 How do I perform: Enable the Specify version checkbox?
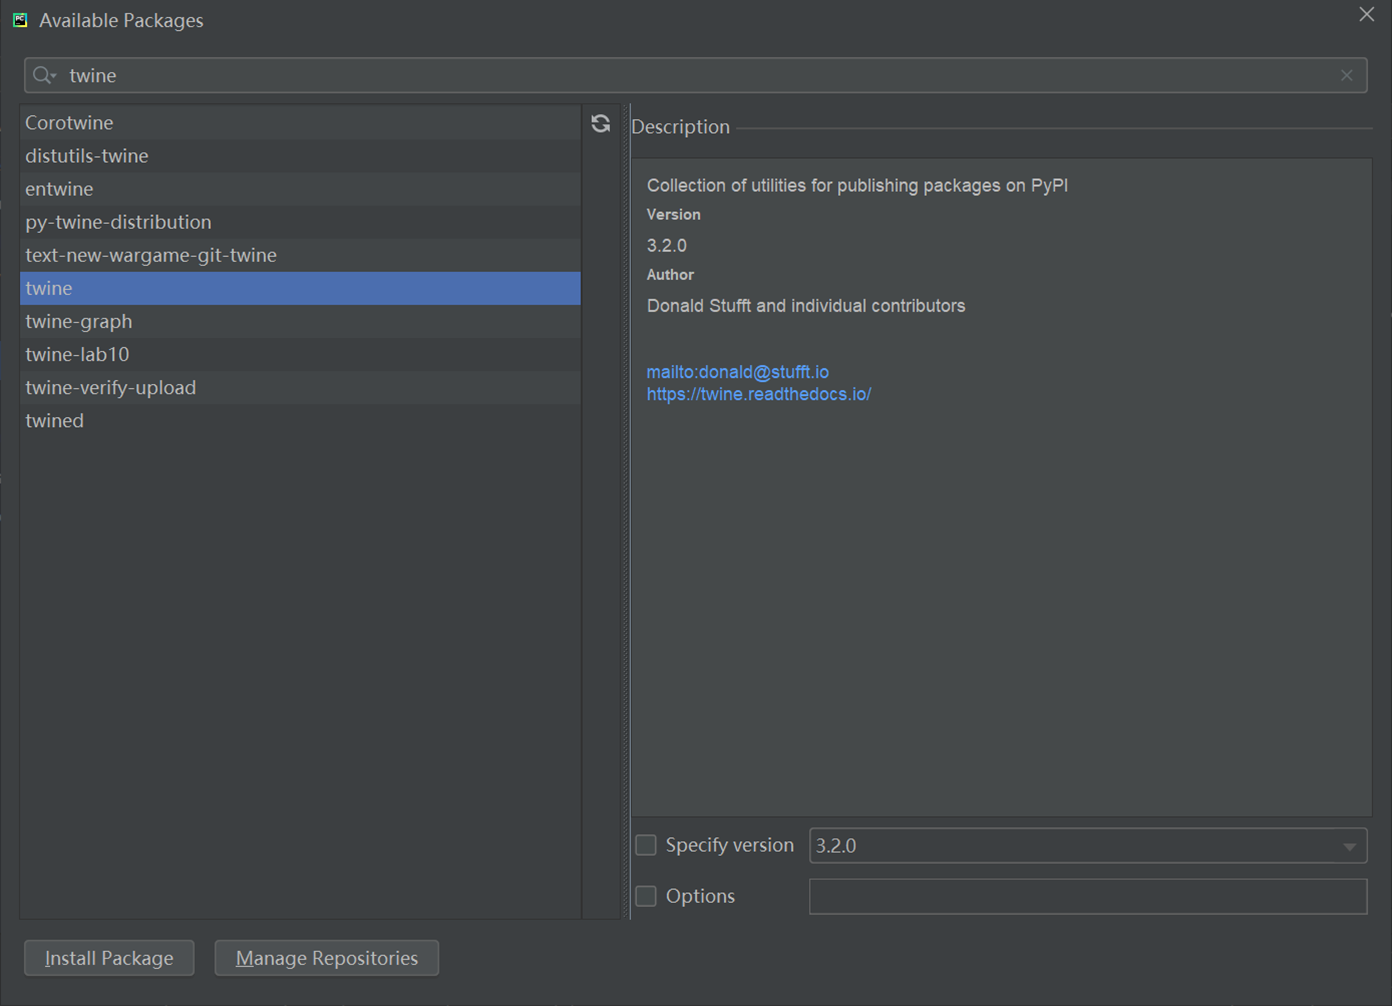pos(646,845)
